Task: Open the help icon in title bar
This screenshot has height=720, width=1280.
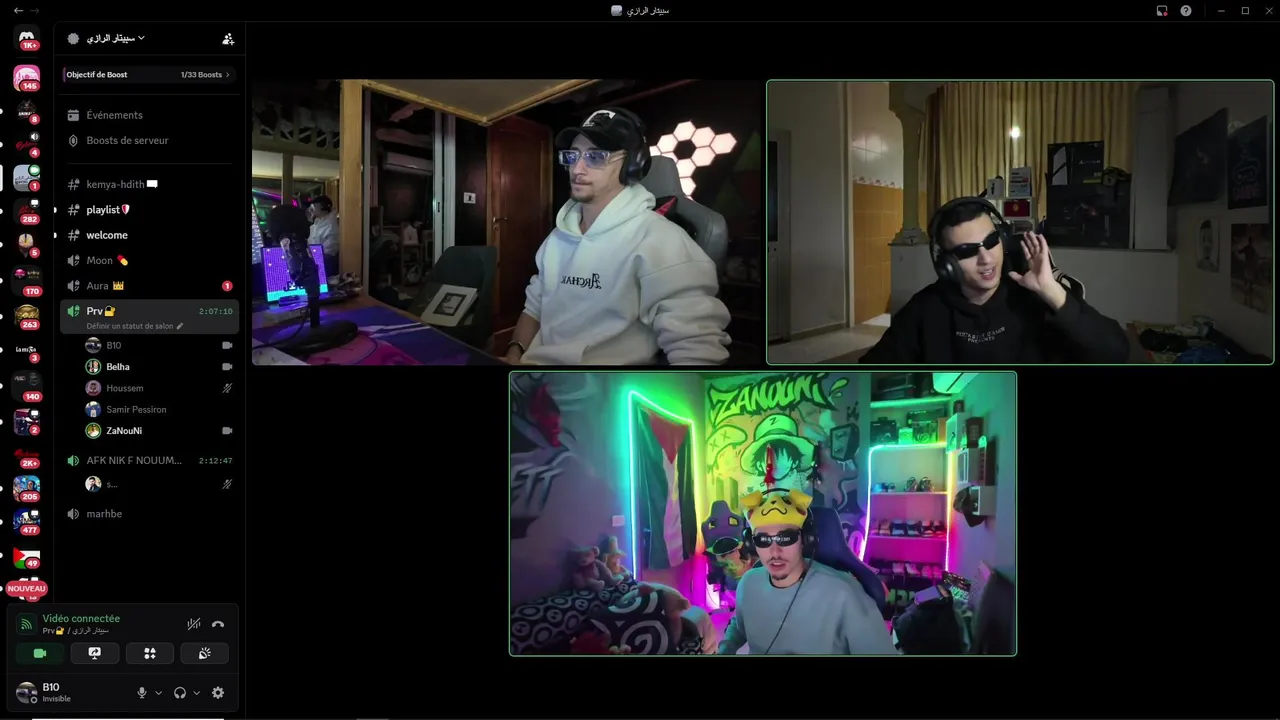Action: [x=1186, y=10]
